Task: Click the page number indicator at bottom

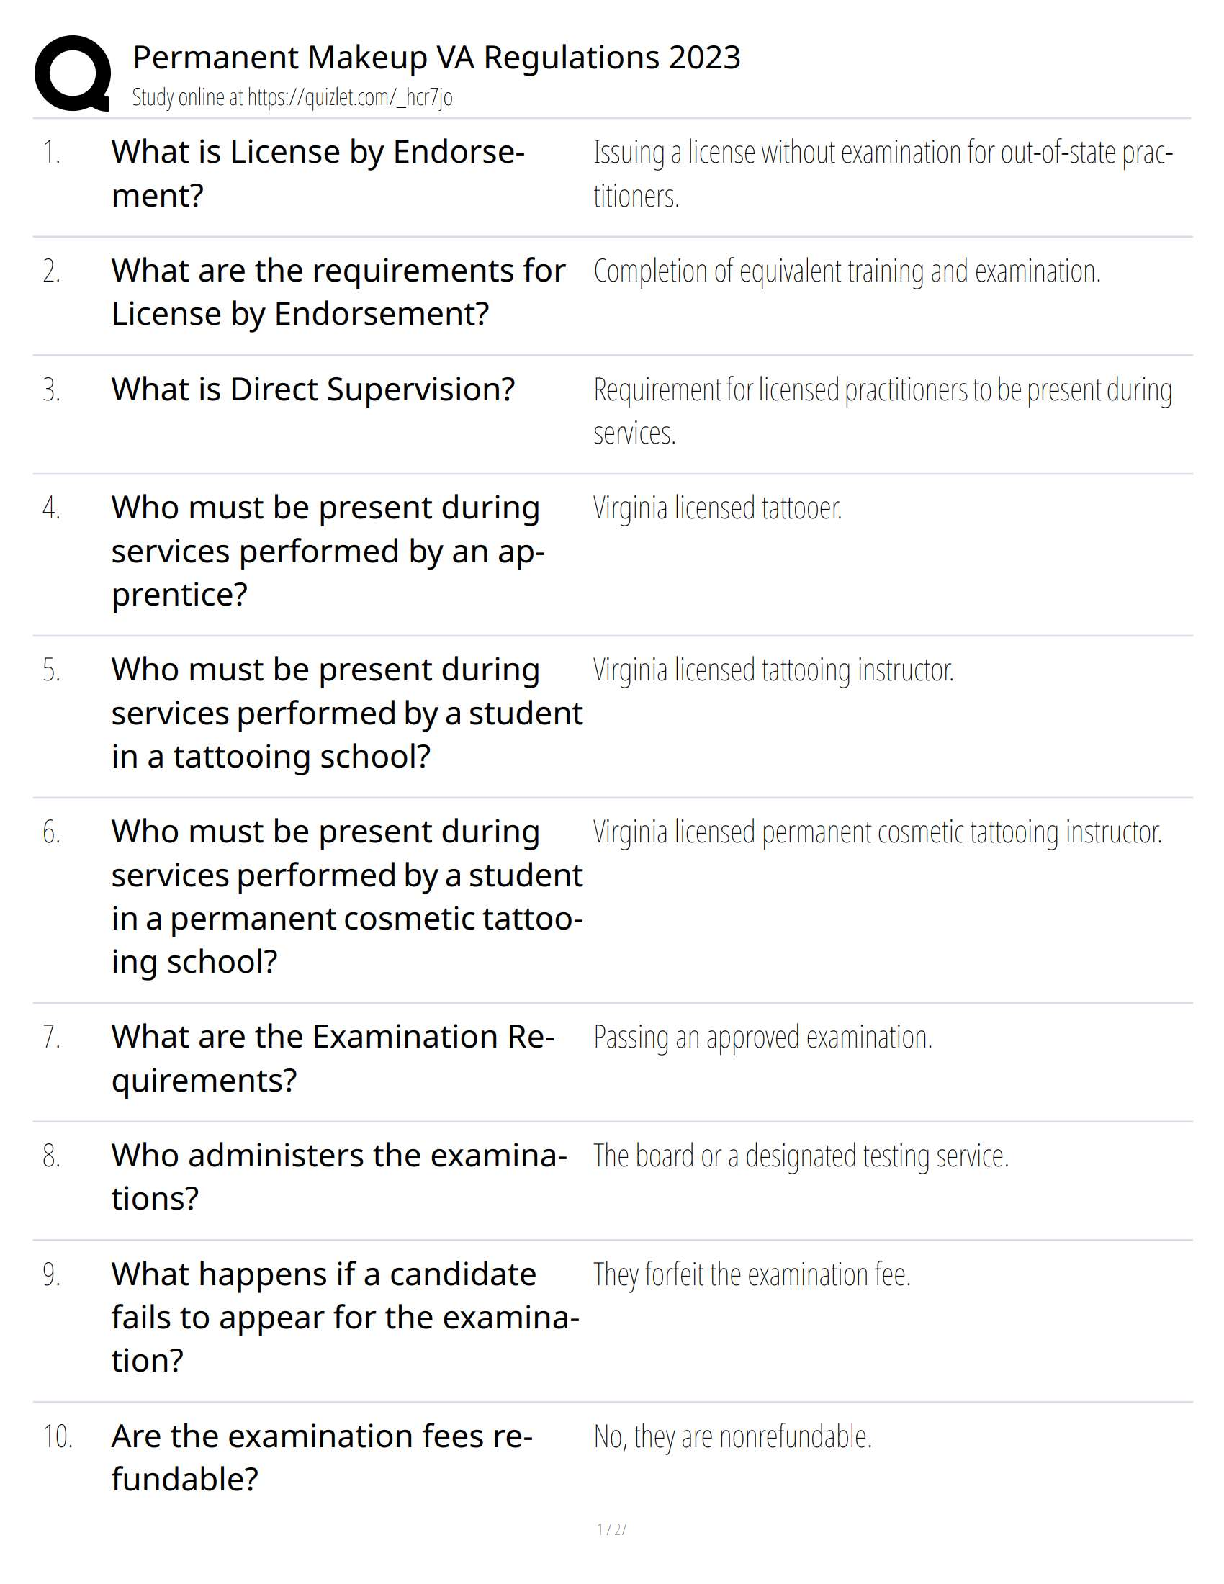Action: click(x=611, y=1529)
